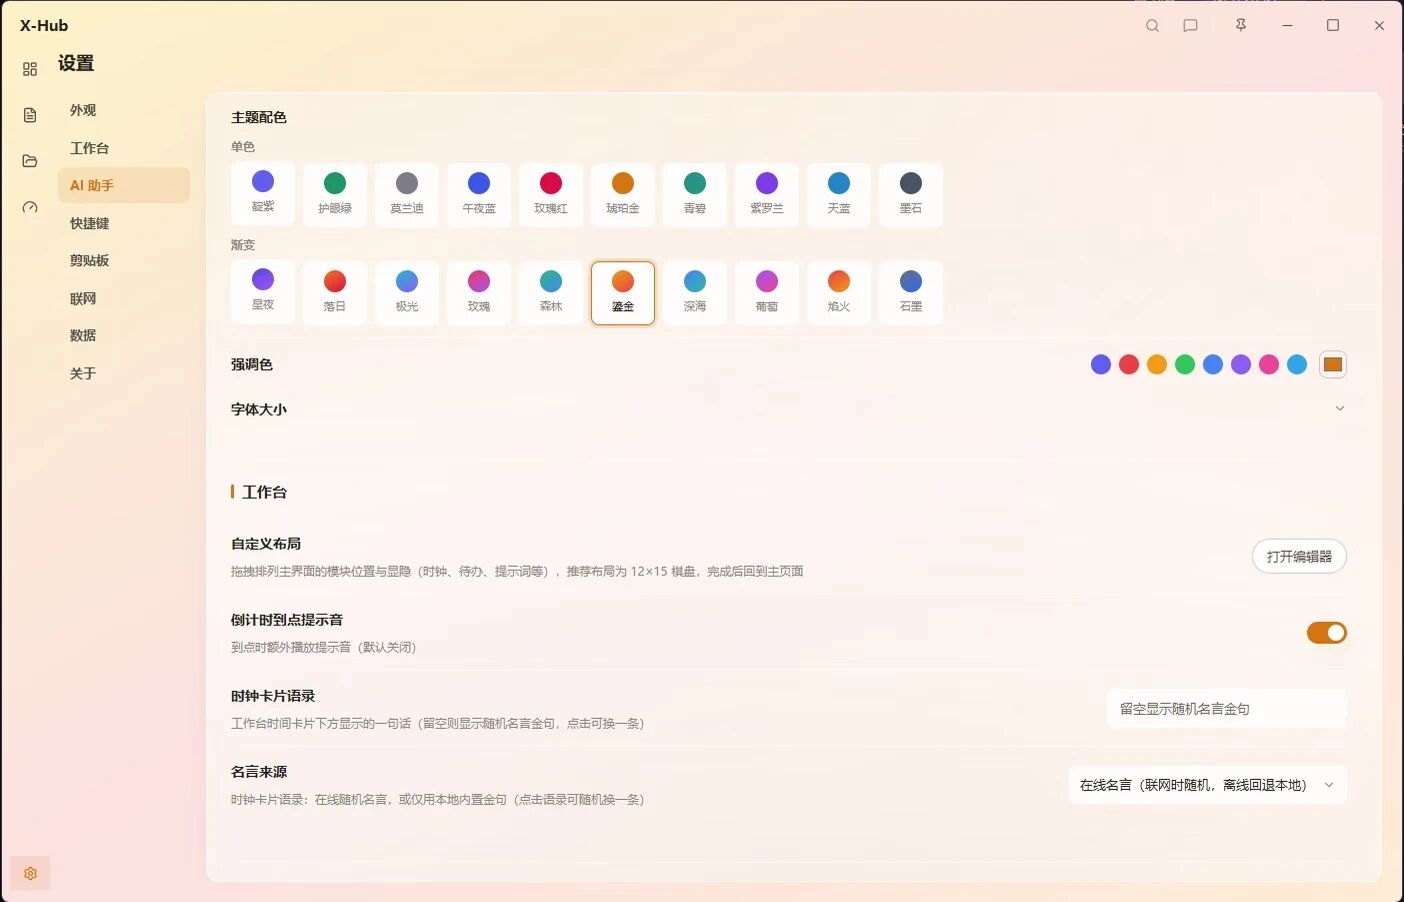Switch to the 快捷键 settings section
1404x902 pixels.
(123, 223)
